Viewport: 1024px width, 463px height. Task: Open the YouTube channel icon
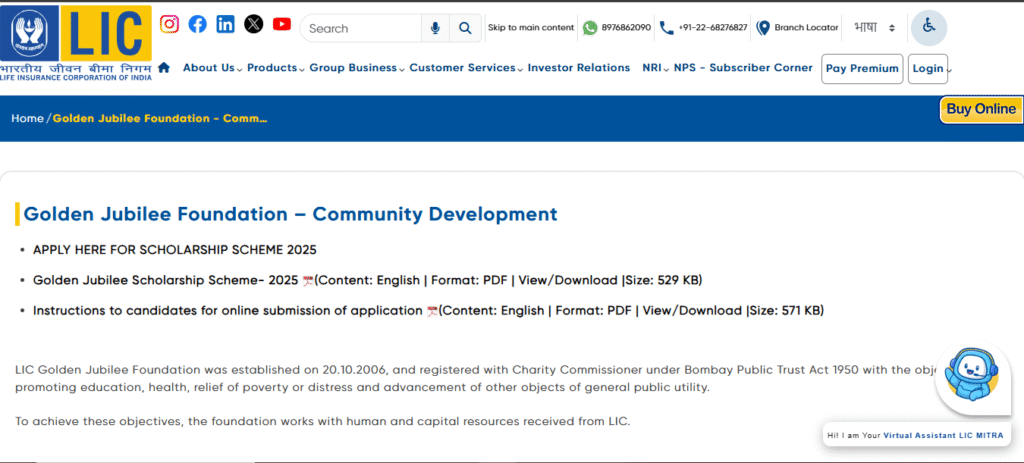(282, 24)
